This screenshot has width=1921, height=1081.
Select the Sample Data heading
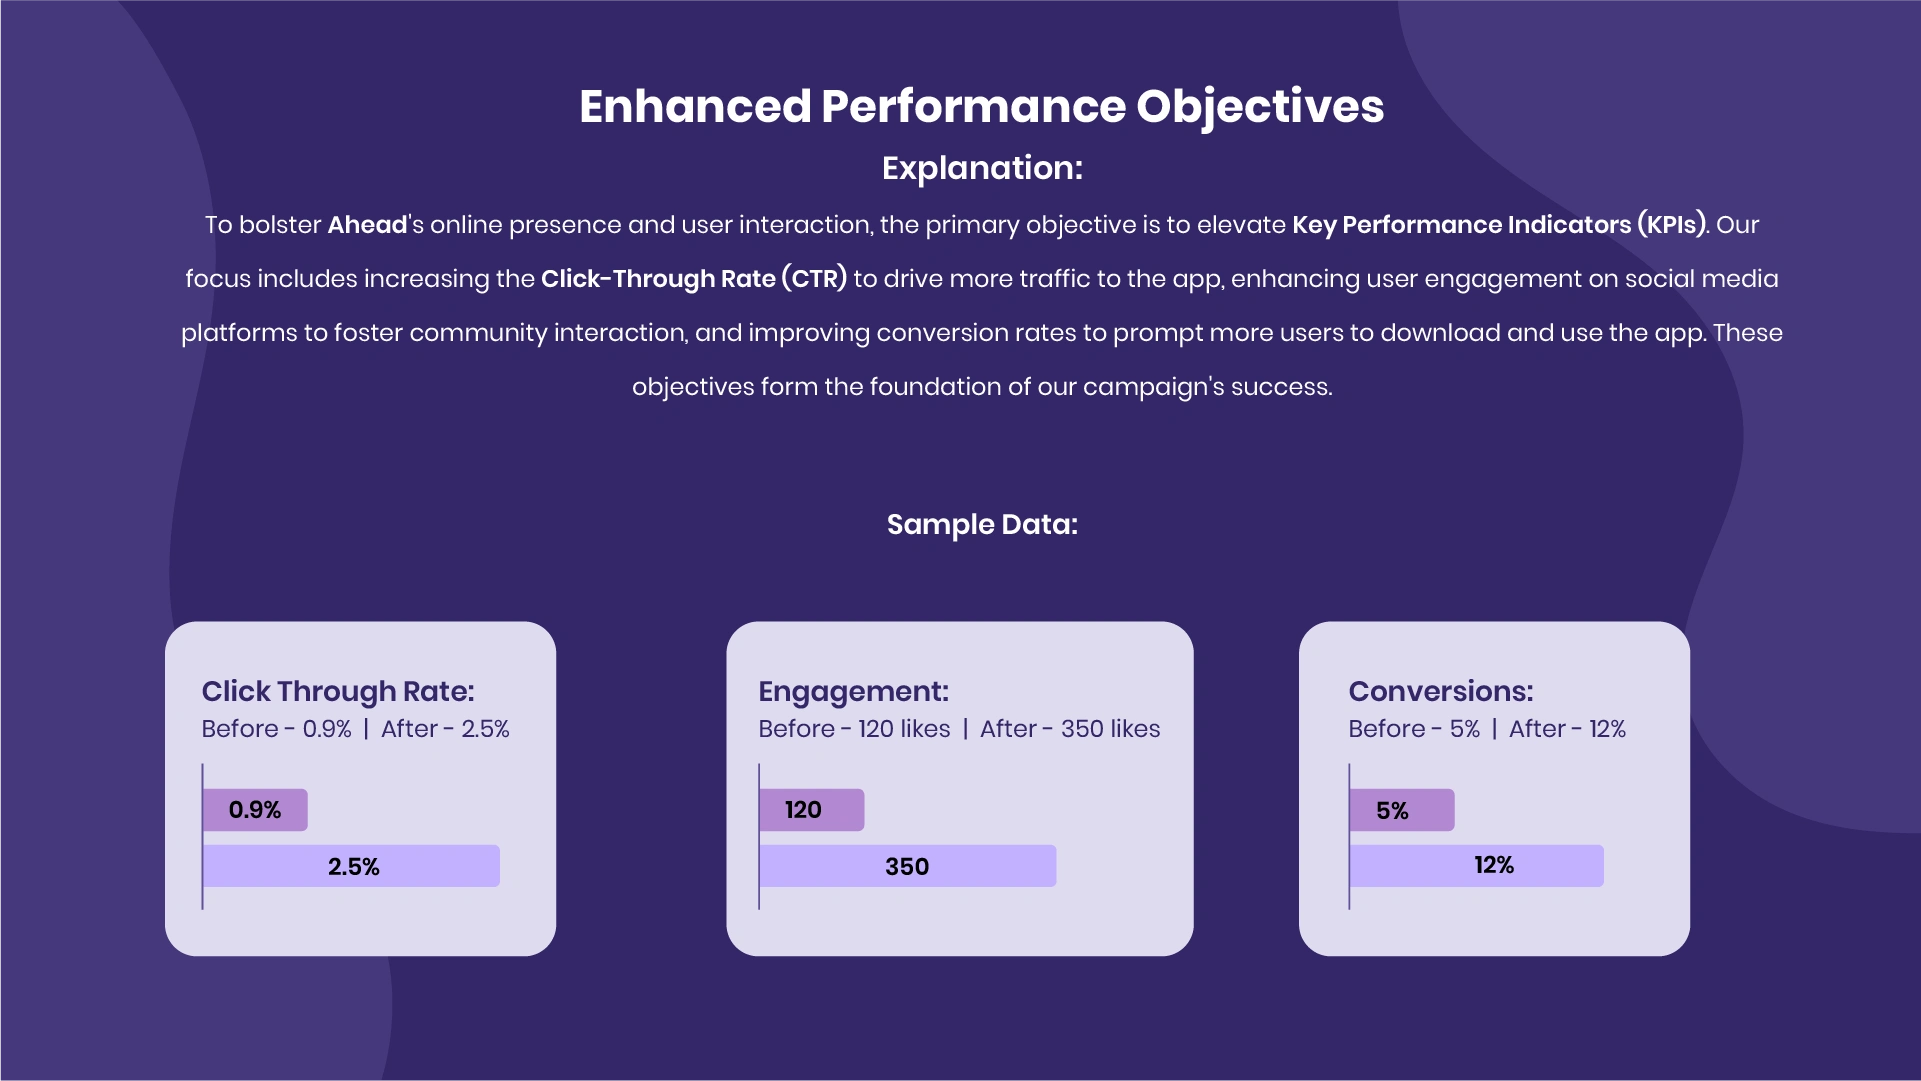(x=982, y=525)
